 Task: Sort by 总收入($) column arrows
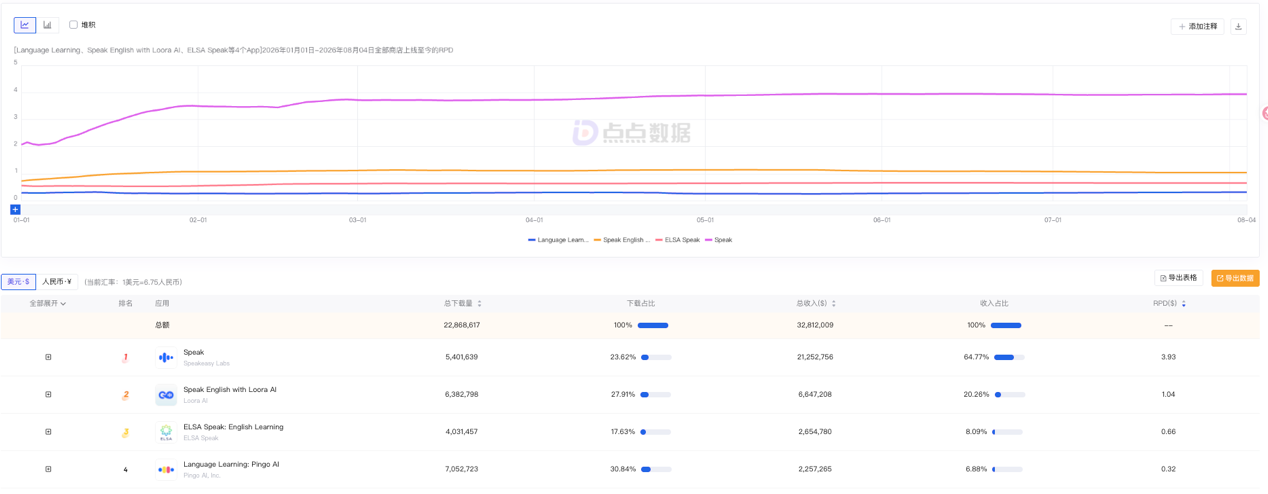[834, 303]
